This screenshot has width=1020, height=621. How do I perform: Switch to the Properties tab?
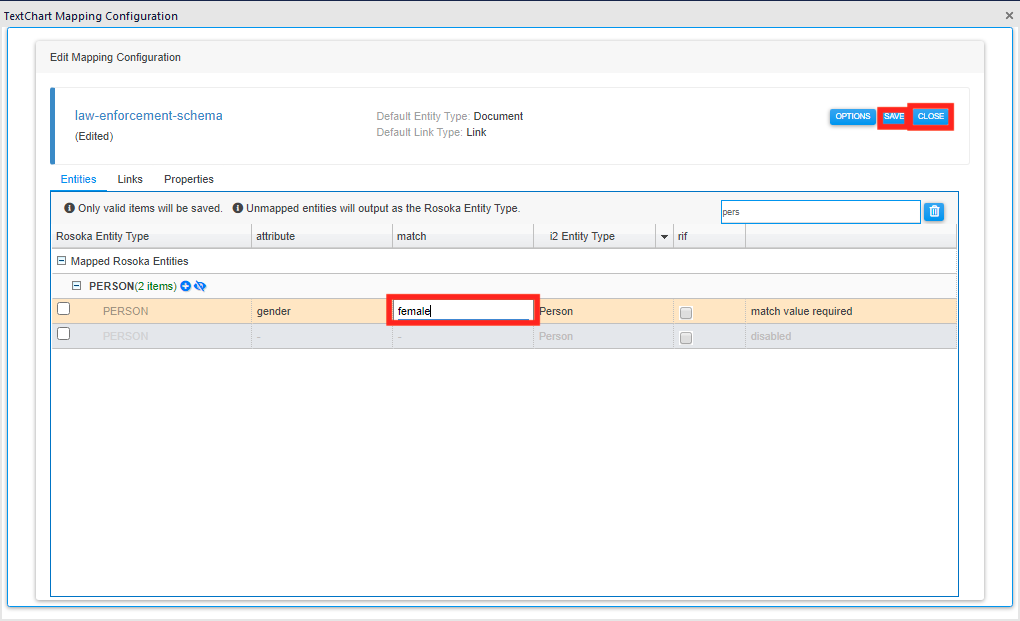189,179
